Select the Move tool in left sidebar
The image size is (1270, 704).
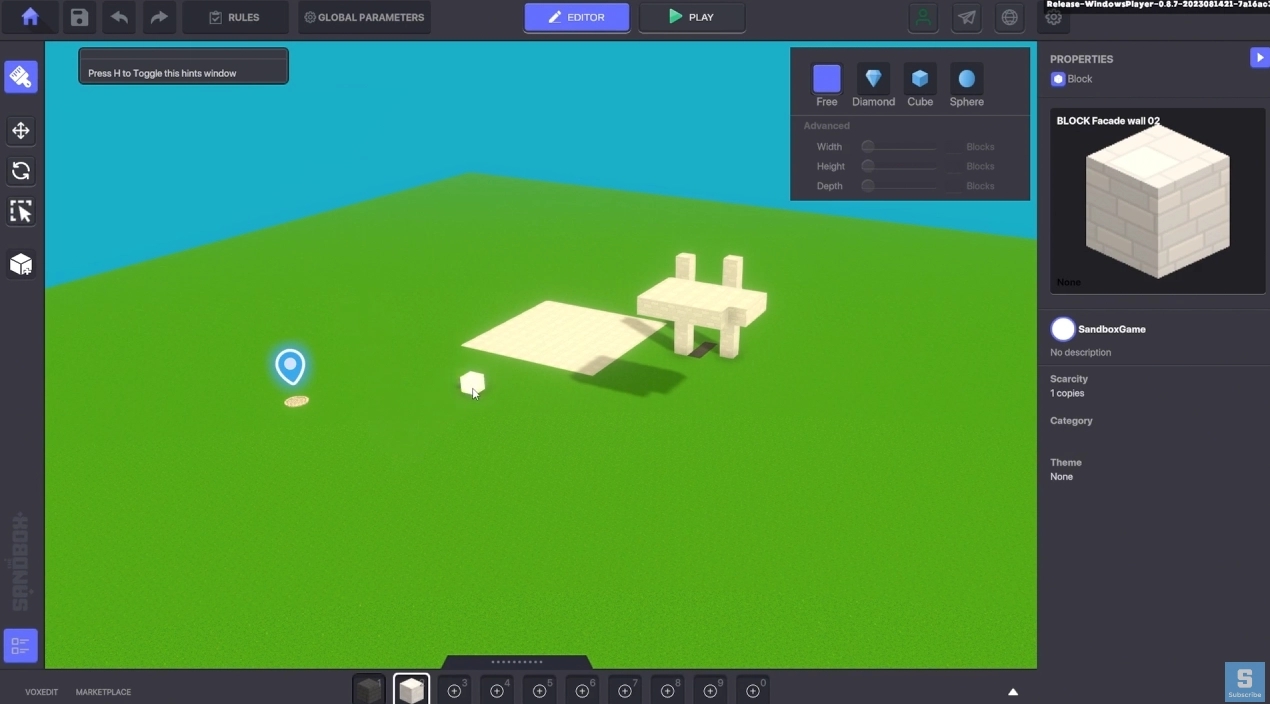(x=21, y=131)
